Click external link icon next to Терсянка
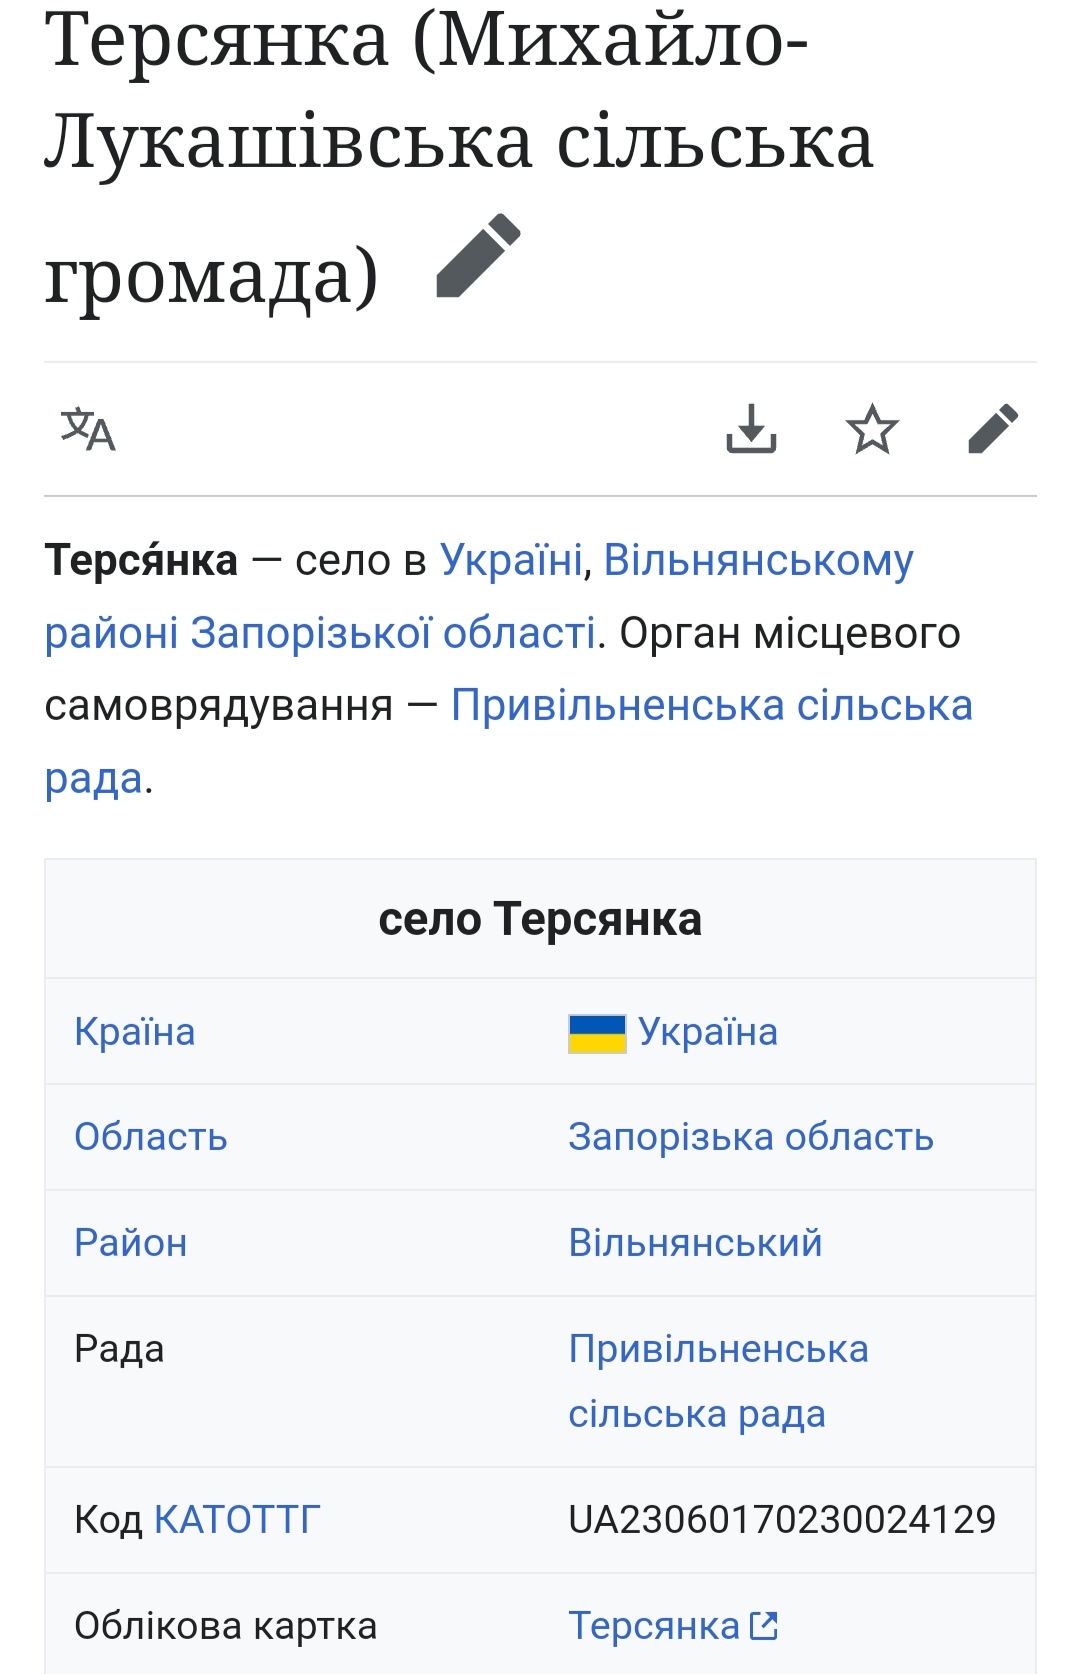 click(764, 1626)
